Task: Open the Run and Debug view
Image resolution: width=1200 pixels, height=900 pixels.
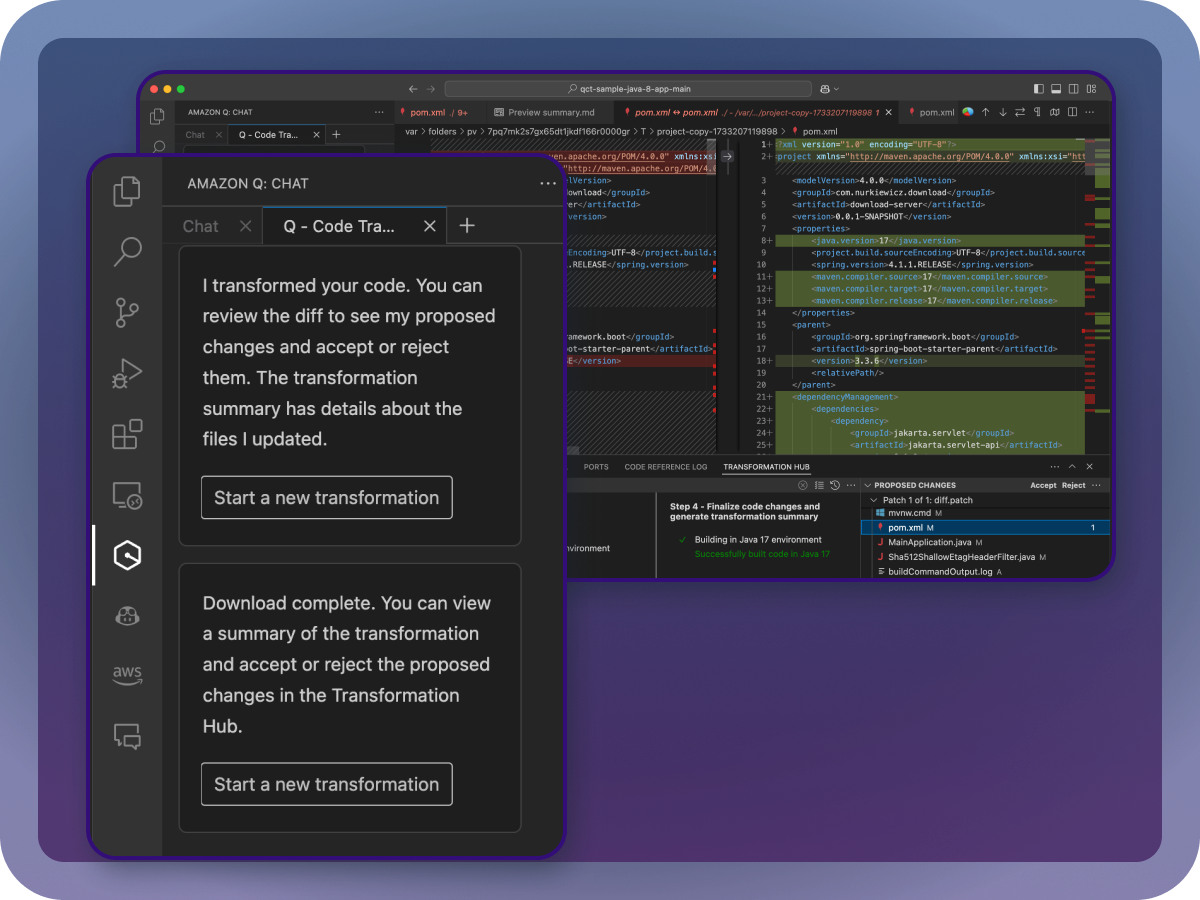Action: pos(126,374)
